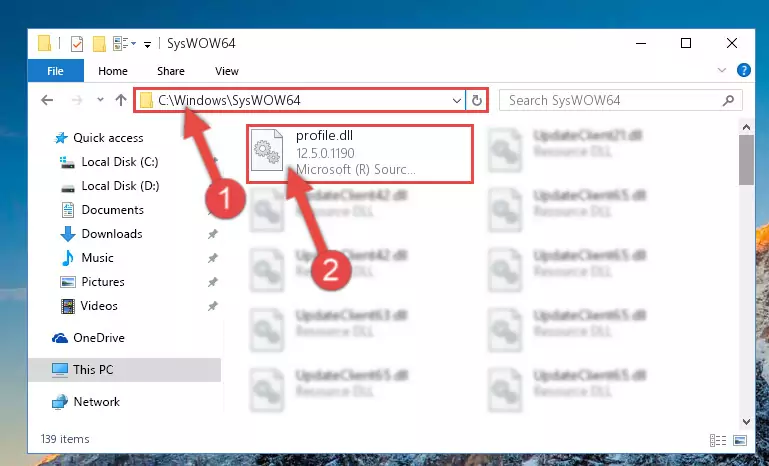This screenshot has width=769, height=466.
Task: Click the Properties icon in quick access toolbar
Action: pos(77,44)
